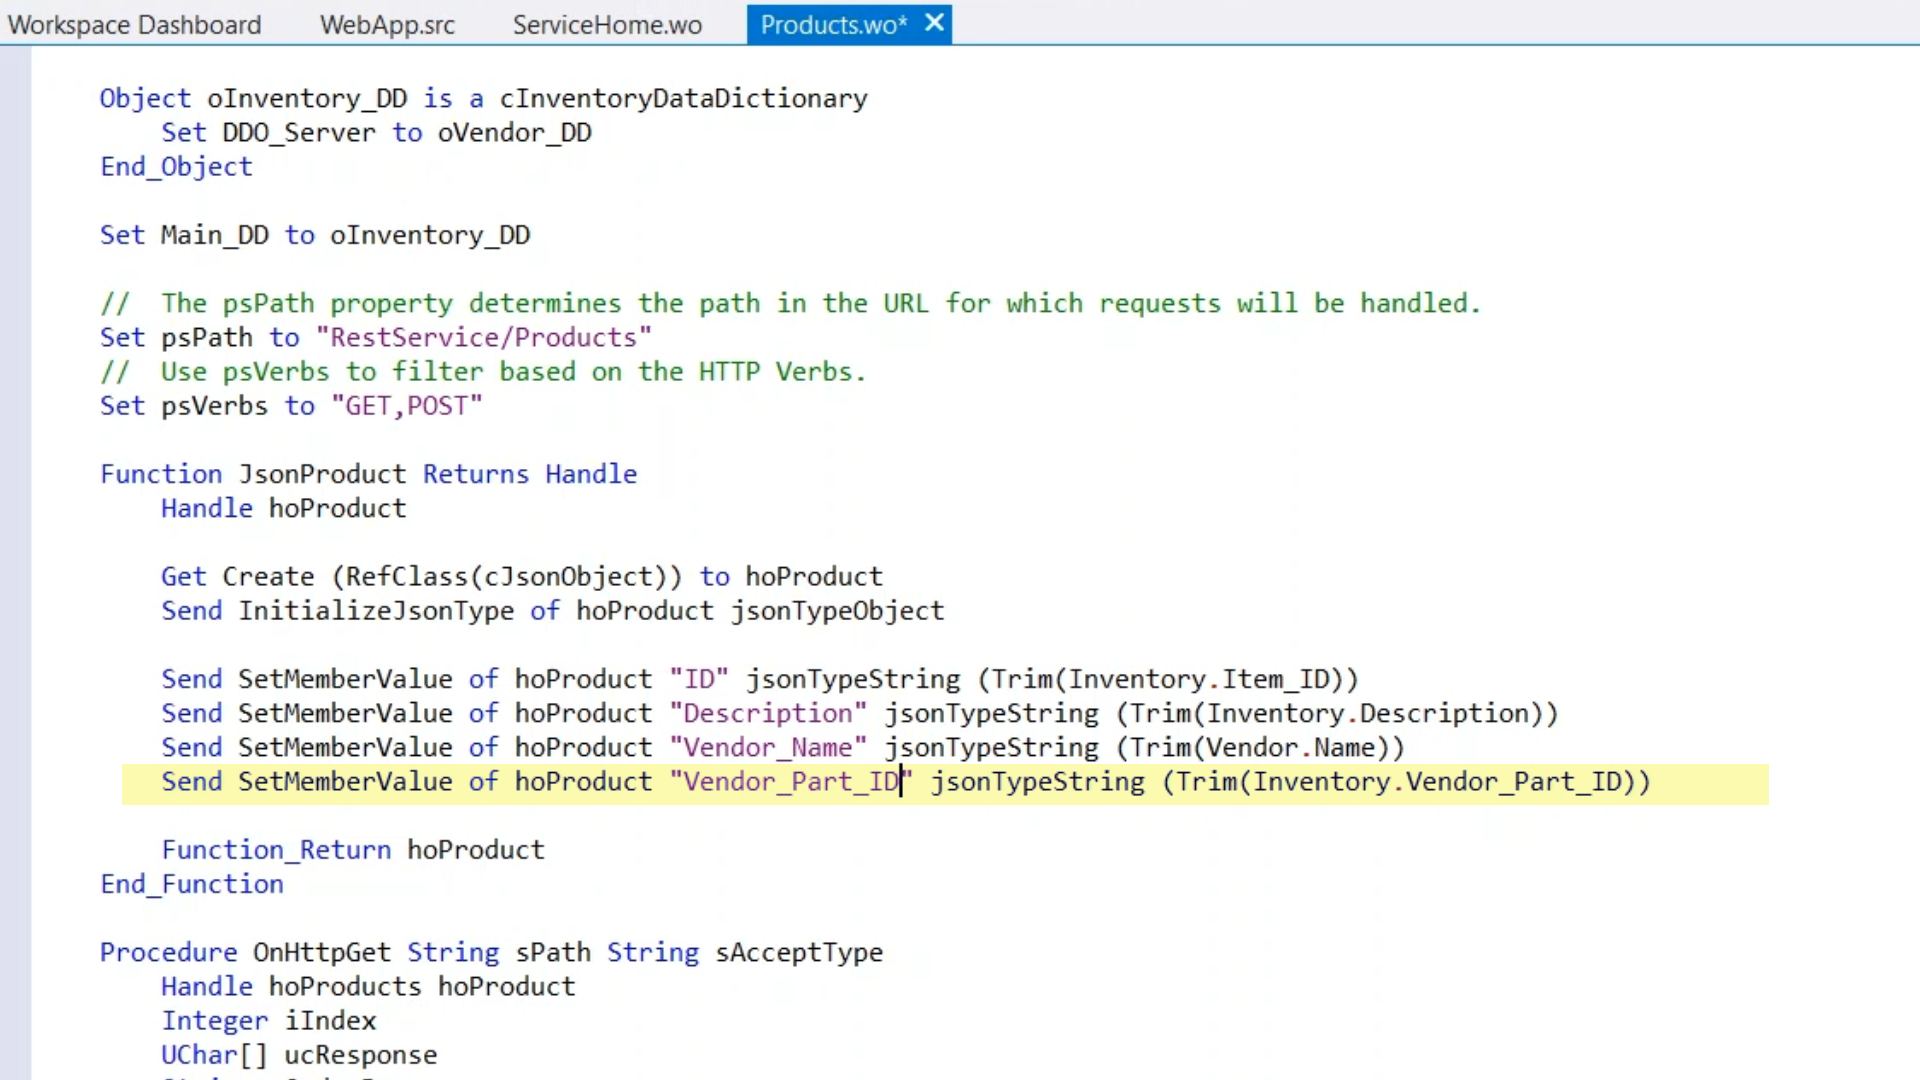Click the JsonProduct function name
Viewport: 1920px width, 1080px height.
click(322, 474)
